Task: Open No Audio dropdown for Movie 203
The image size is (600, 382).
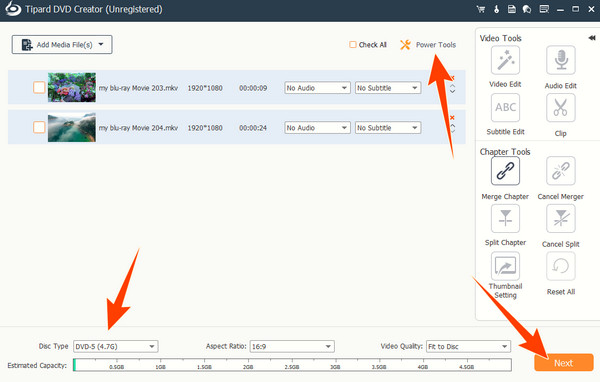Action: (x=317, y=88)
